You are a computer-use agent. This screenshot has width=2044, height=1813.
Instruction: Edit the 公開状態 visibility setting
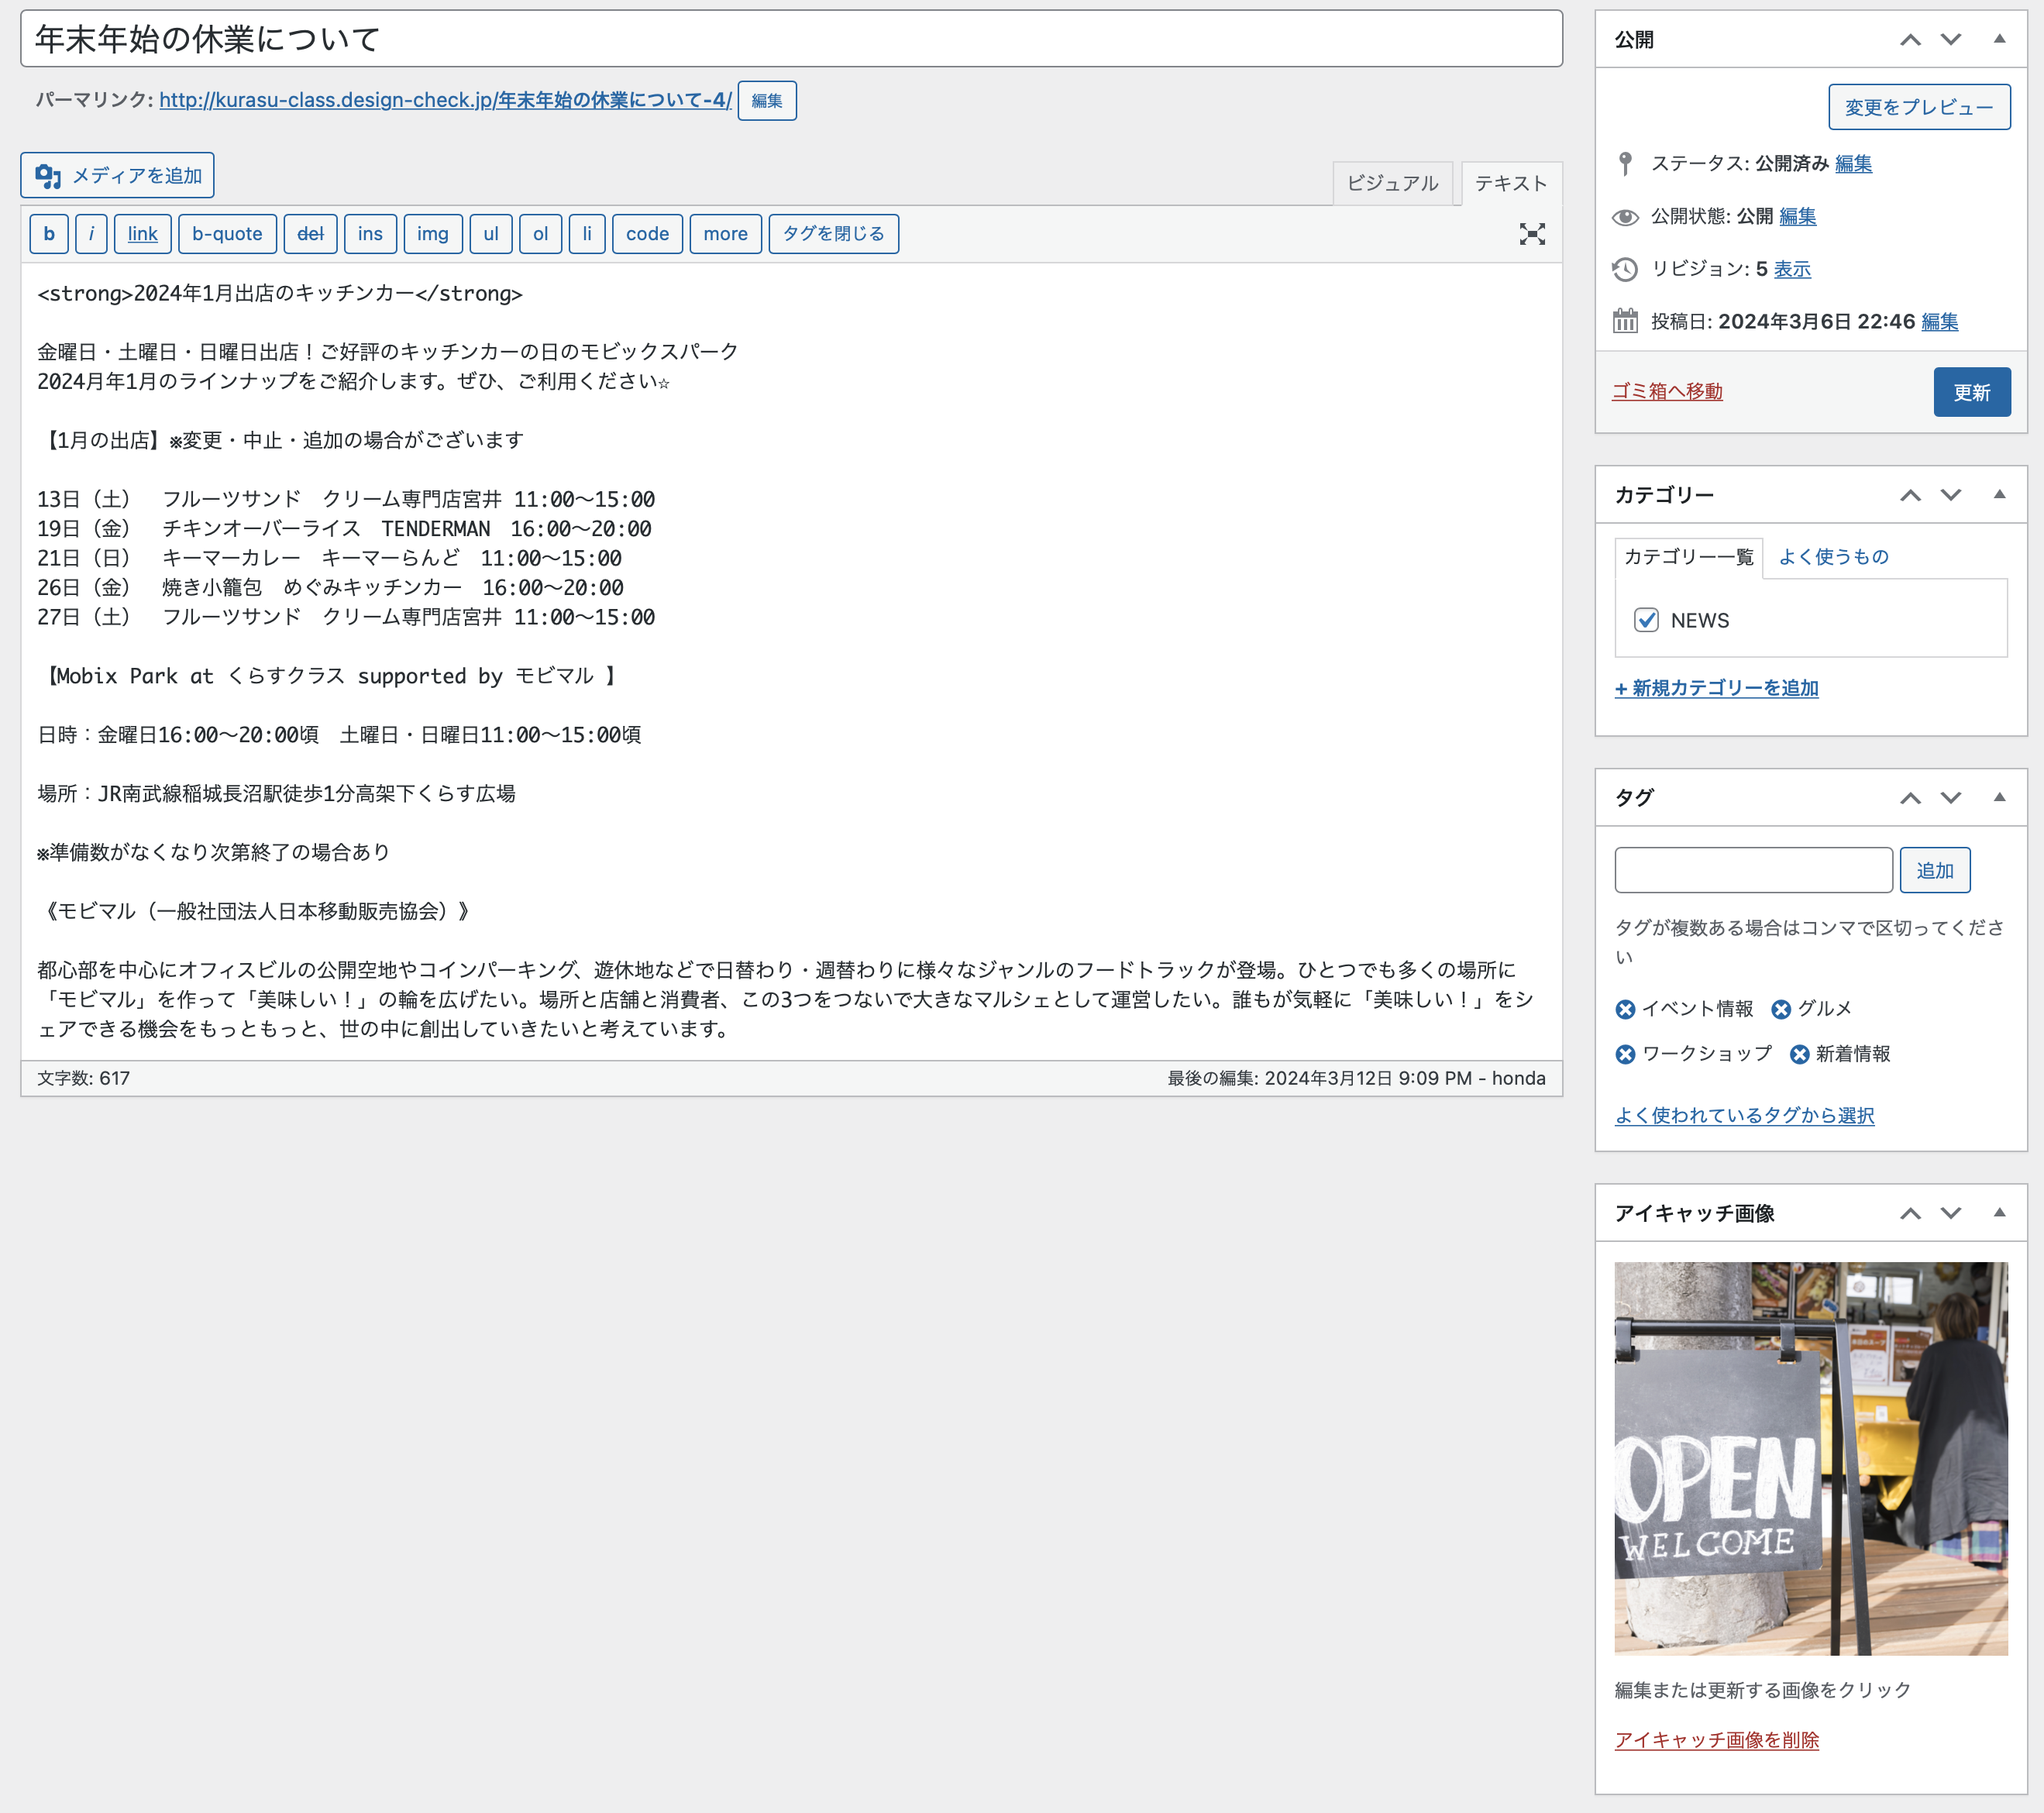click(x=1797, y=217)
